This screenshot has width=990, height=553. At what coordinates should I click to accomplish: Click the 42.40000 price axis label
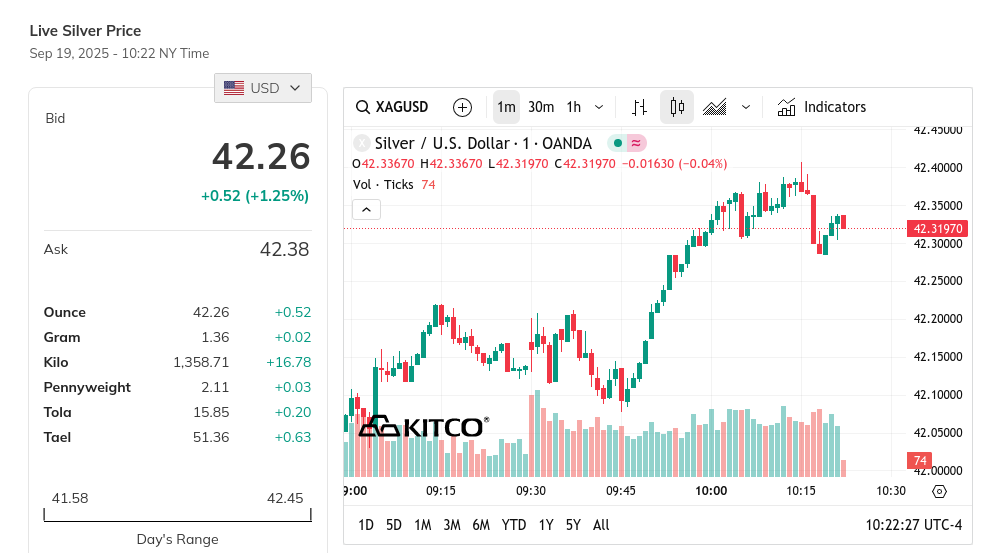coord(938,168)
